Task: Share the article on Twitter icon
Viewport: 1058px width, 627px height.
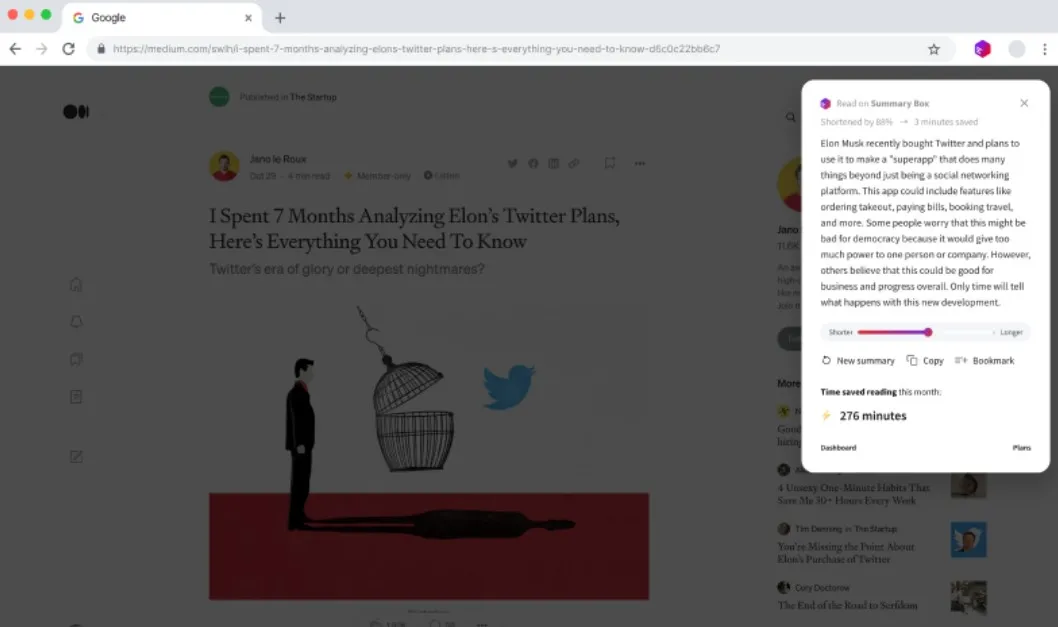Action: point(513,163)
